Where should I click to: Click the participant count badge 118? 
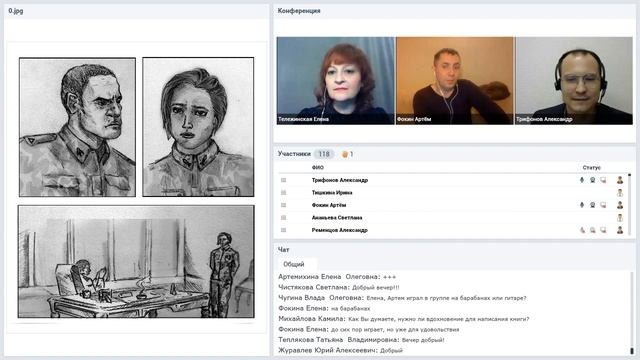324,154
